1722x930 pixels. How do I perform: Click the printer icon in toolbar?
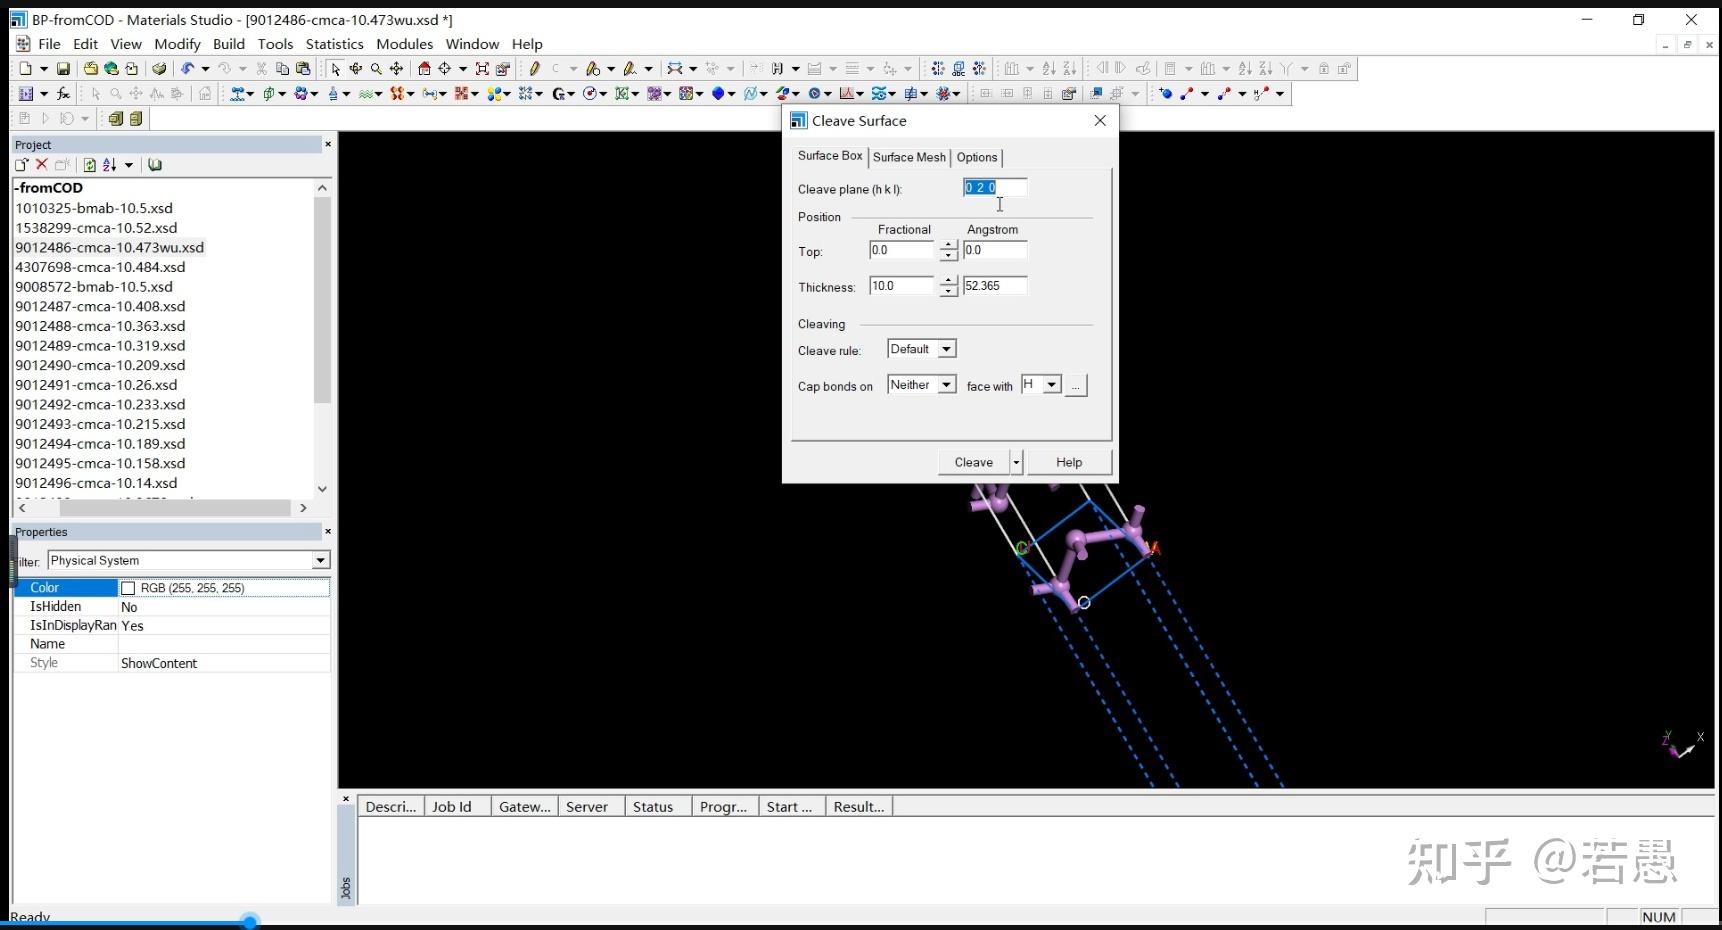point(159,69)
